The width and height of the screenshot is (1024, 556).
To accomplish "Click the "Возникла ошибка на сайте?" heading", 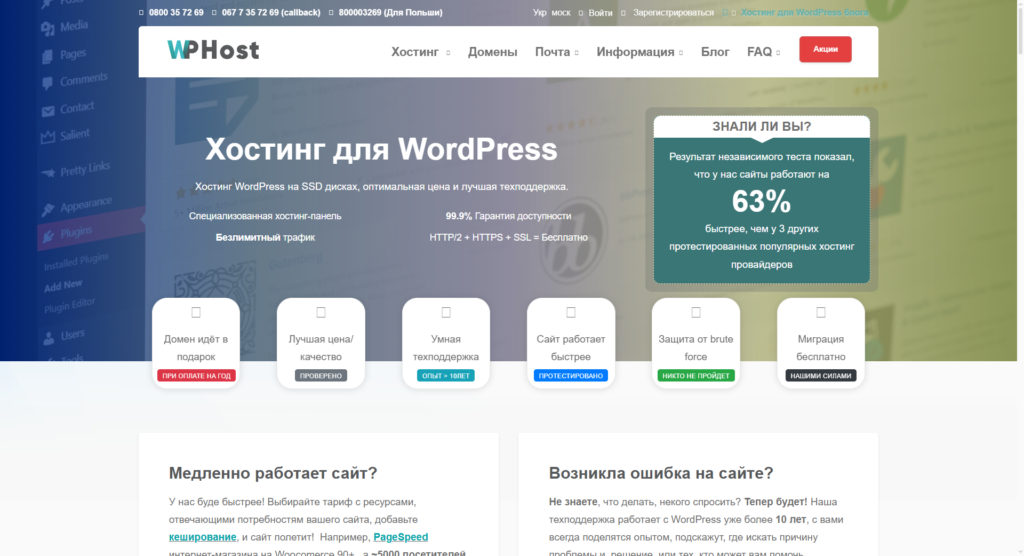I will point(661,473).
